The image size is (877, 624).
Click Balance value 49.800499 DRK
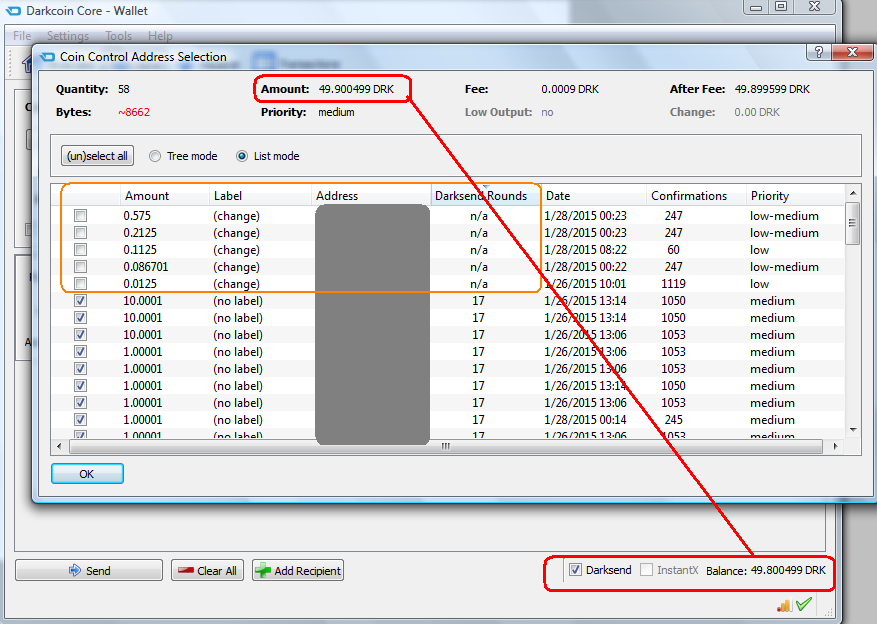pyautogui.click(x=788, y=570)
